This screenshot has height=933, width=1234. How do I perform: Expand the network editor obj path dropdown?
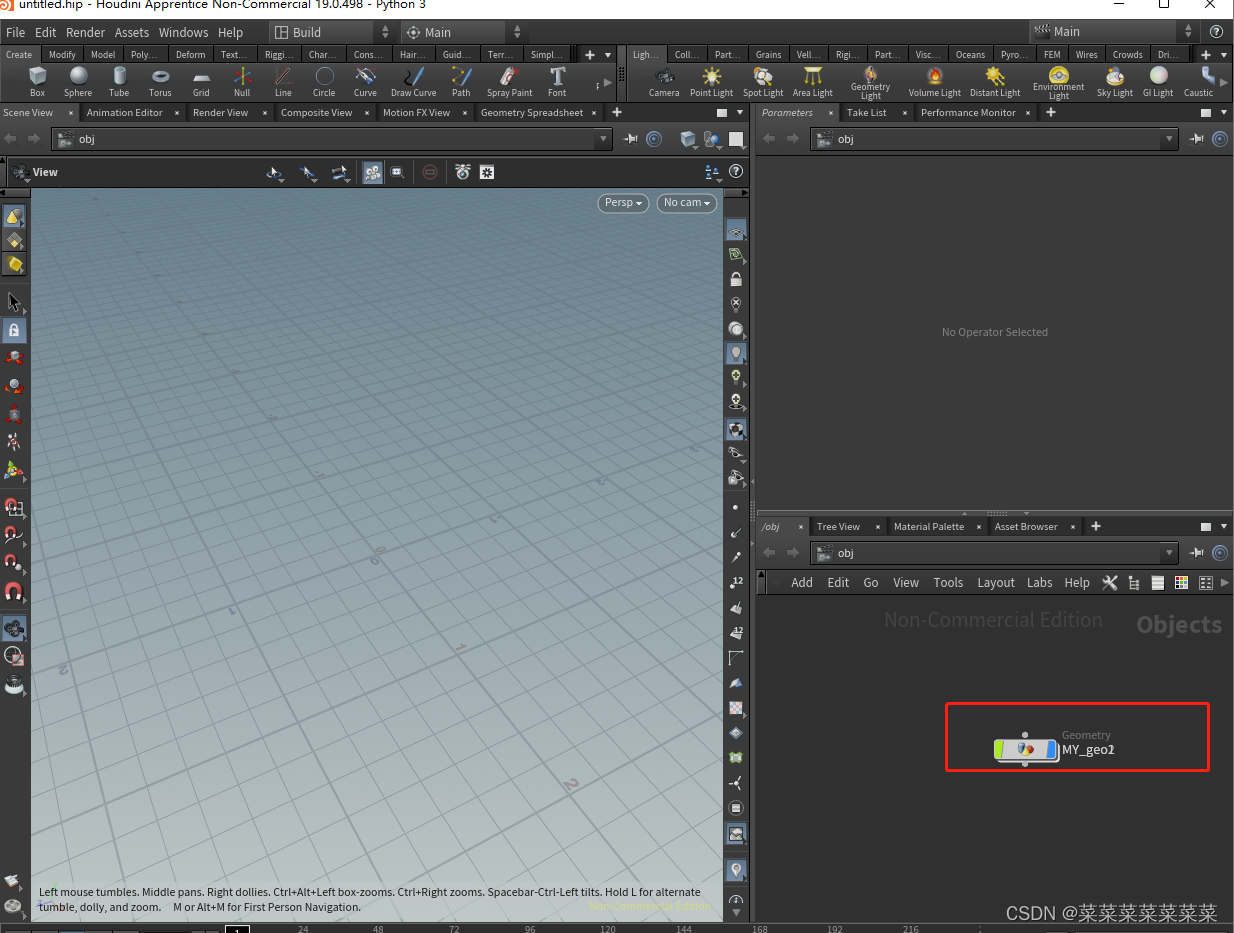pyautogui.click(x=1170, y=553)
